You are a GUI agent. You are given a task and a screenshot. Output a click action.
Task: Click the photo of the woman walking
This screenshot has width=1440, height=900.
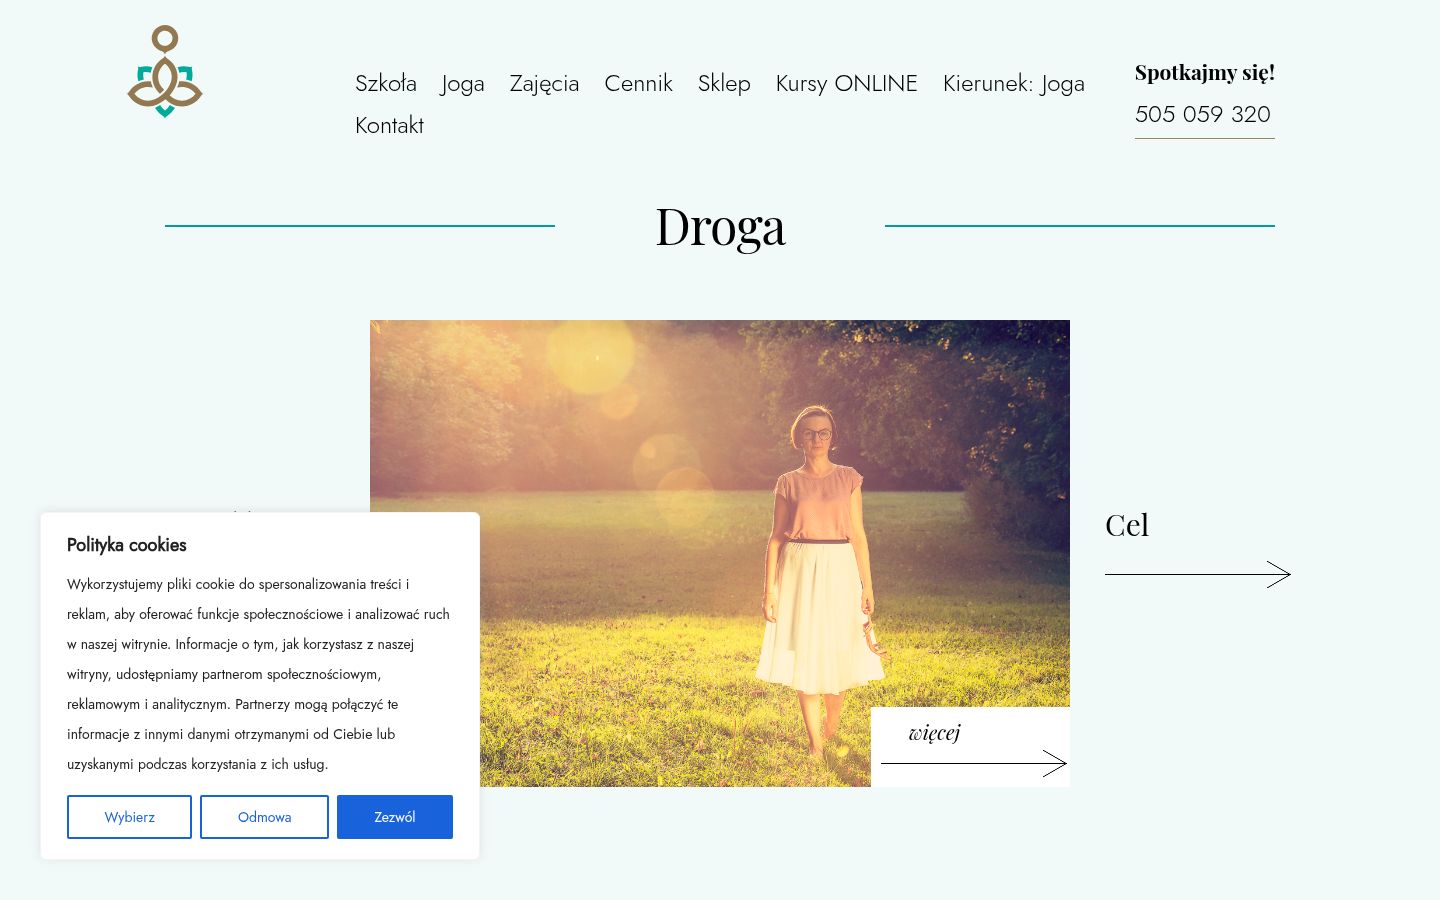pyautogui.click(x=720, y=553)
